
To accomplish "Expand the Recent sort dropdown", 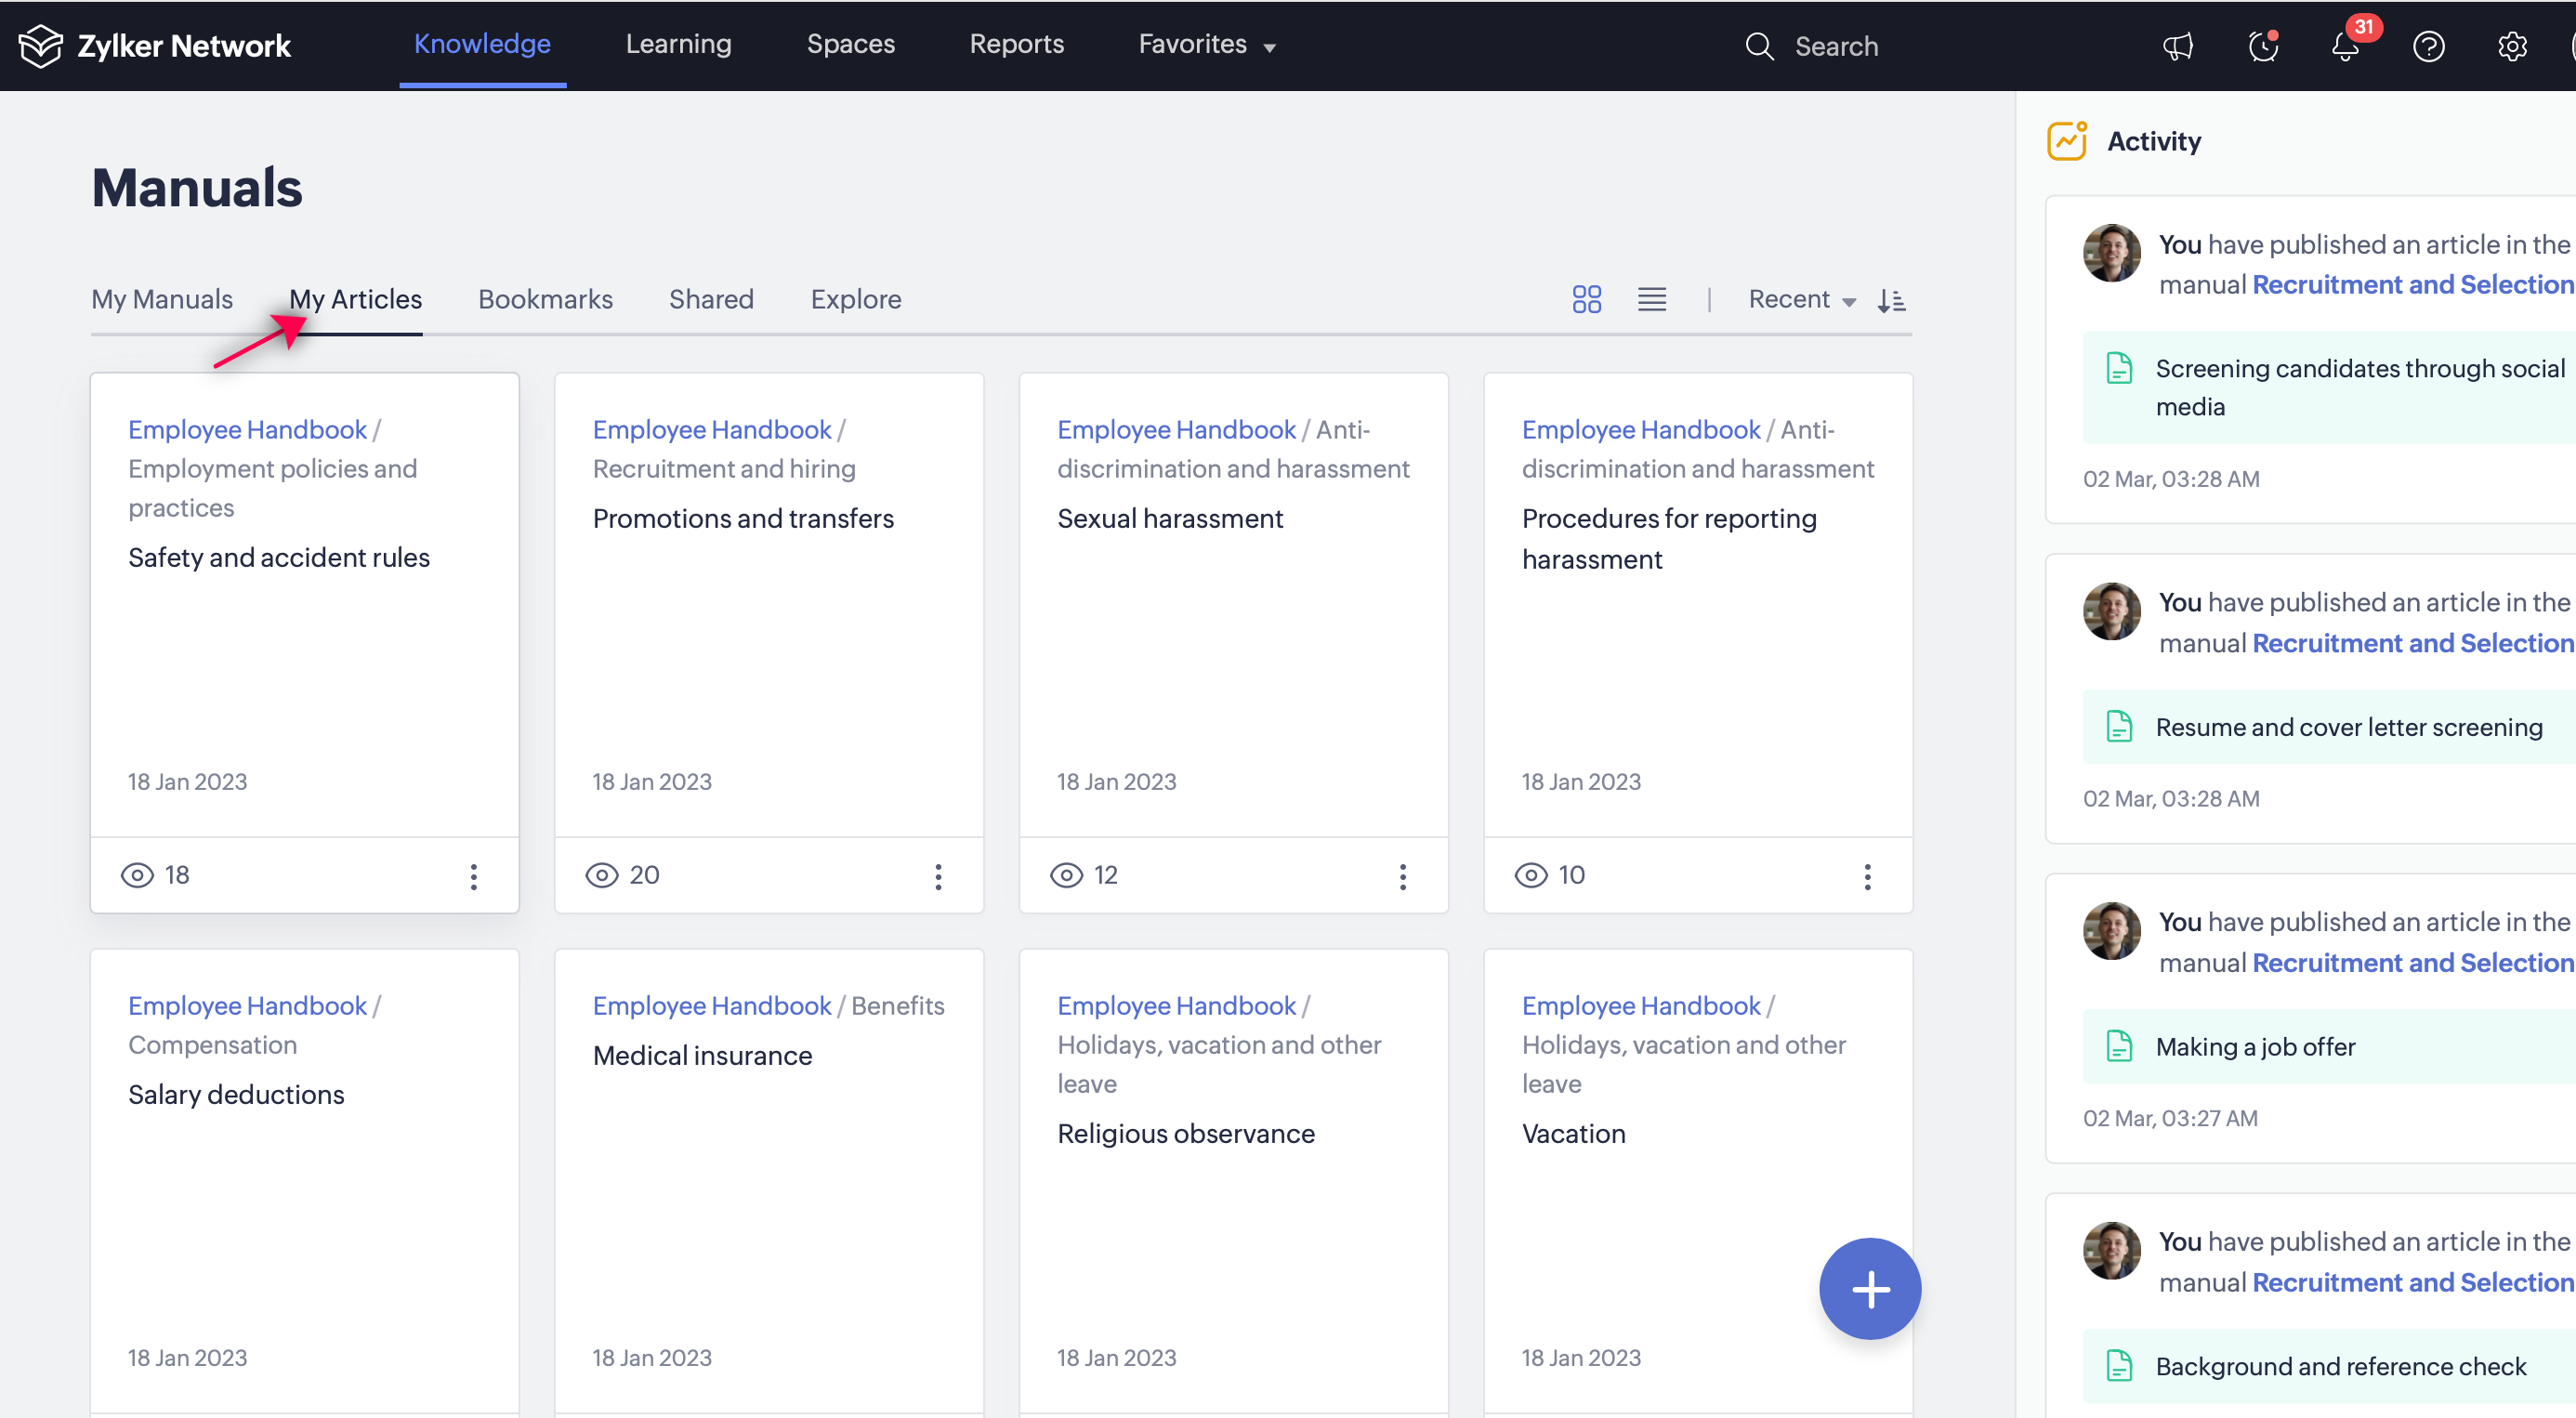I will [x=1801, y=300].
